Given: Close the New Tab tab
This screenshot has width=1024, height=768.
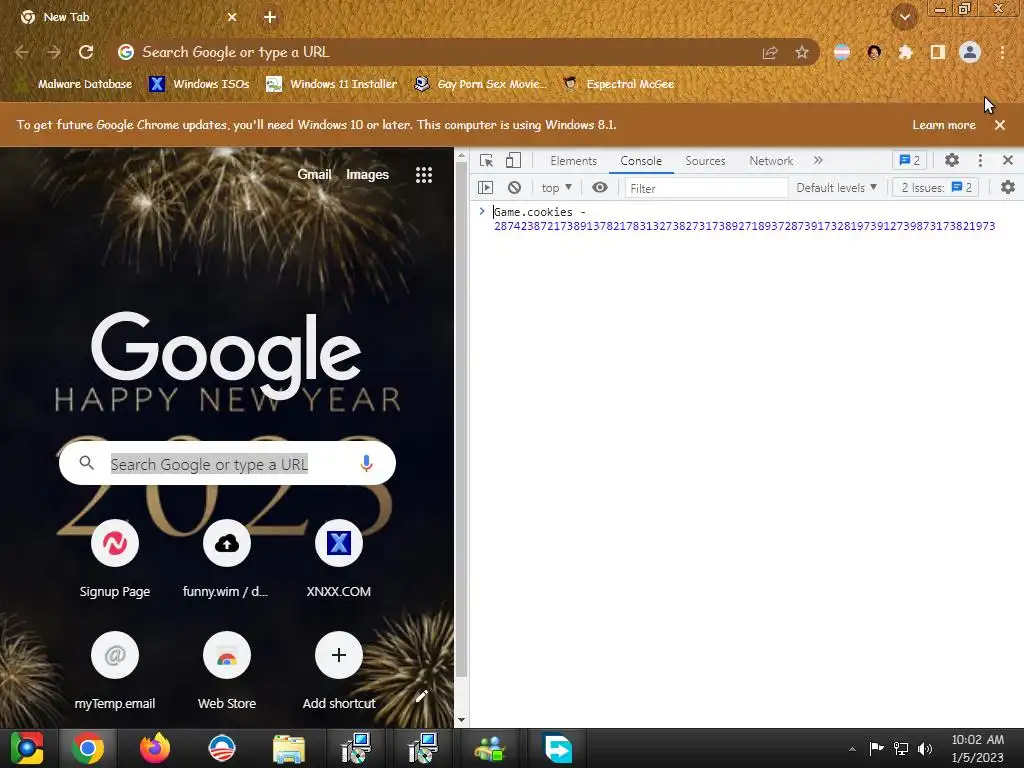Looking at the screenshot, I should [232, 18].
